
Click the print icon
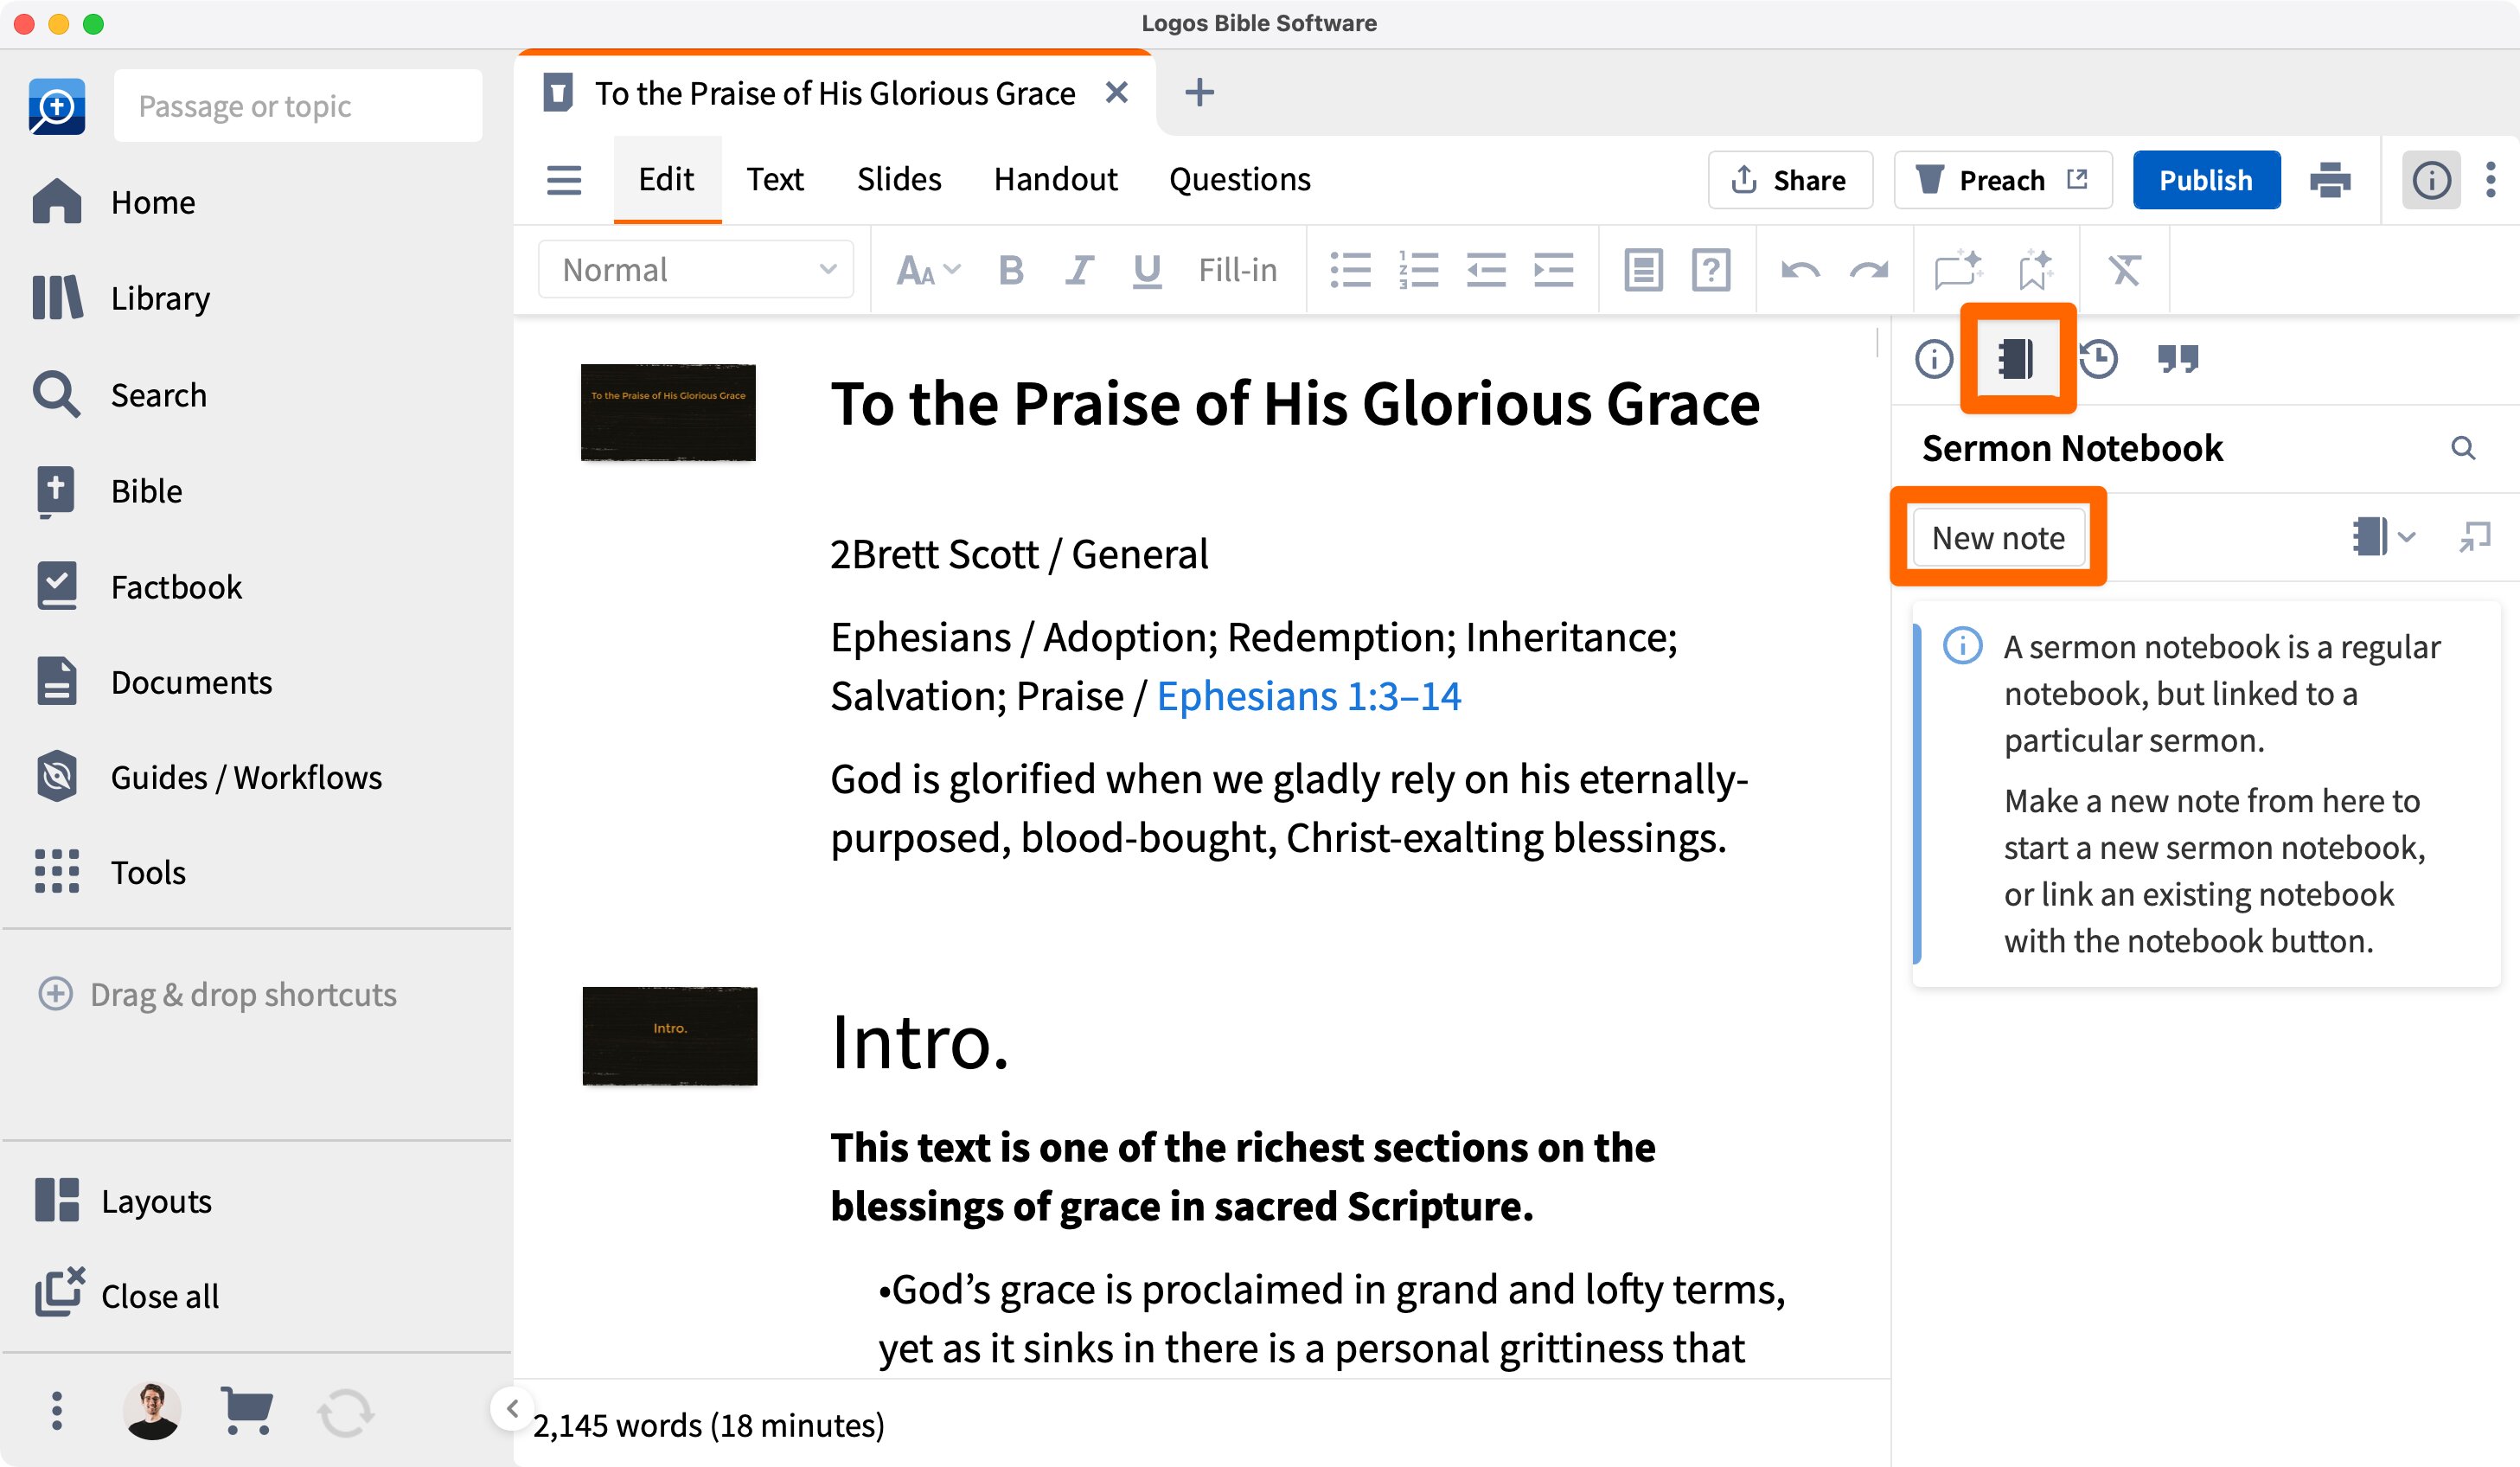click(x=2330, y=180)
